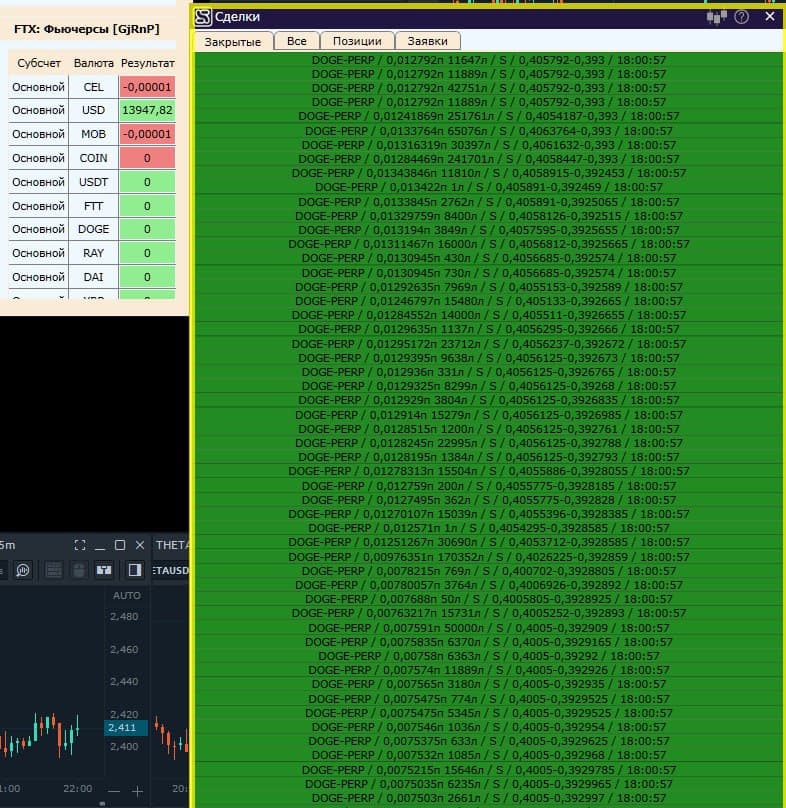Switch to the Все tab
Viewport: 786px width, 808px height.
click(x=297, y=41)
